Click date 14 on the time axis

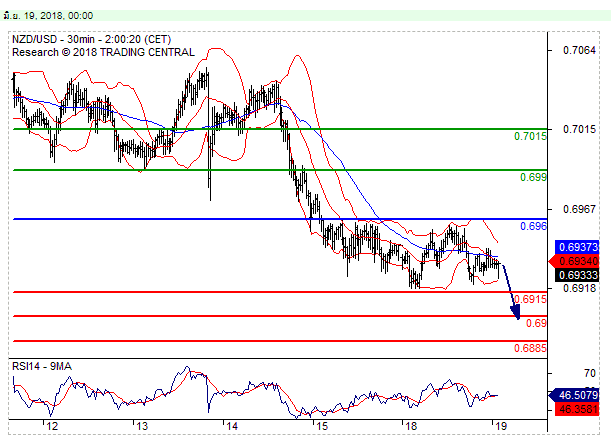pos(231,426)
